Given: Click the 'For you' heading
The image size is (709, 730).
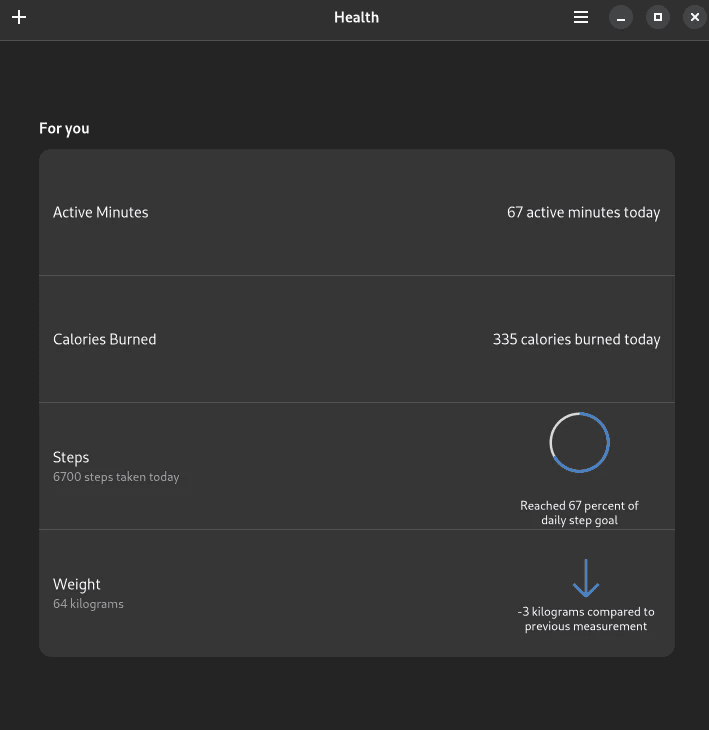Looking at the screenshot, I should coord(64,128).
